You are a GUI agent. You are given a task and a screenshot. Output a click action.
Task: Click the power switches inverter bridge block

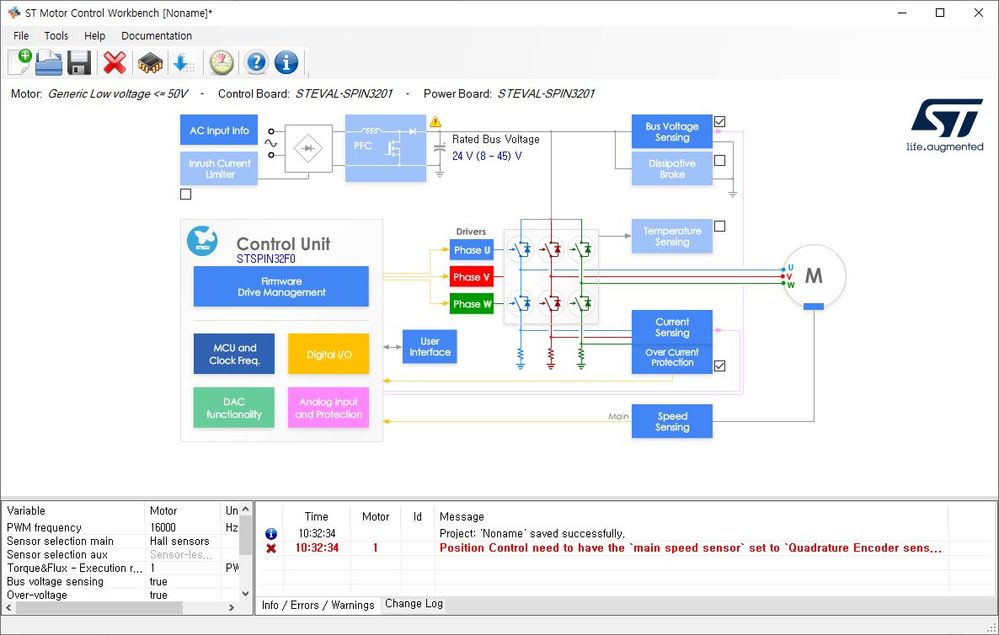pos(551,276)
